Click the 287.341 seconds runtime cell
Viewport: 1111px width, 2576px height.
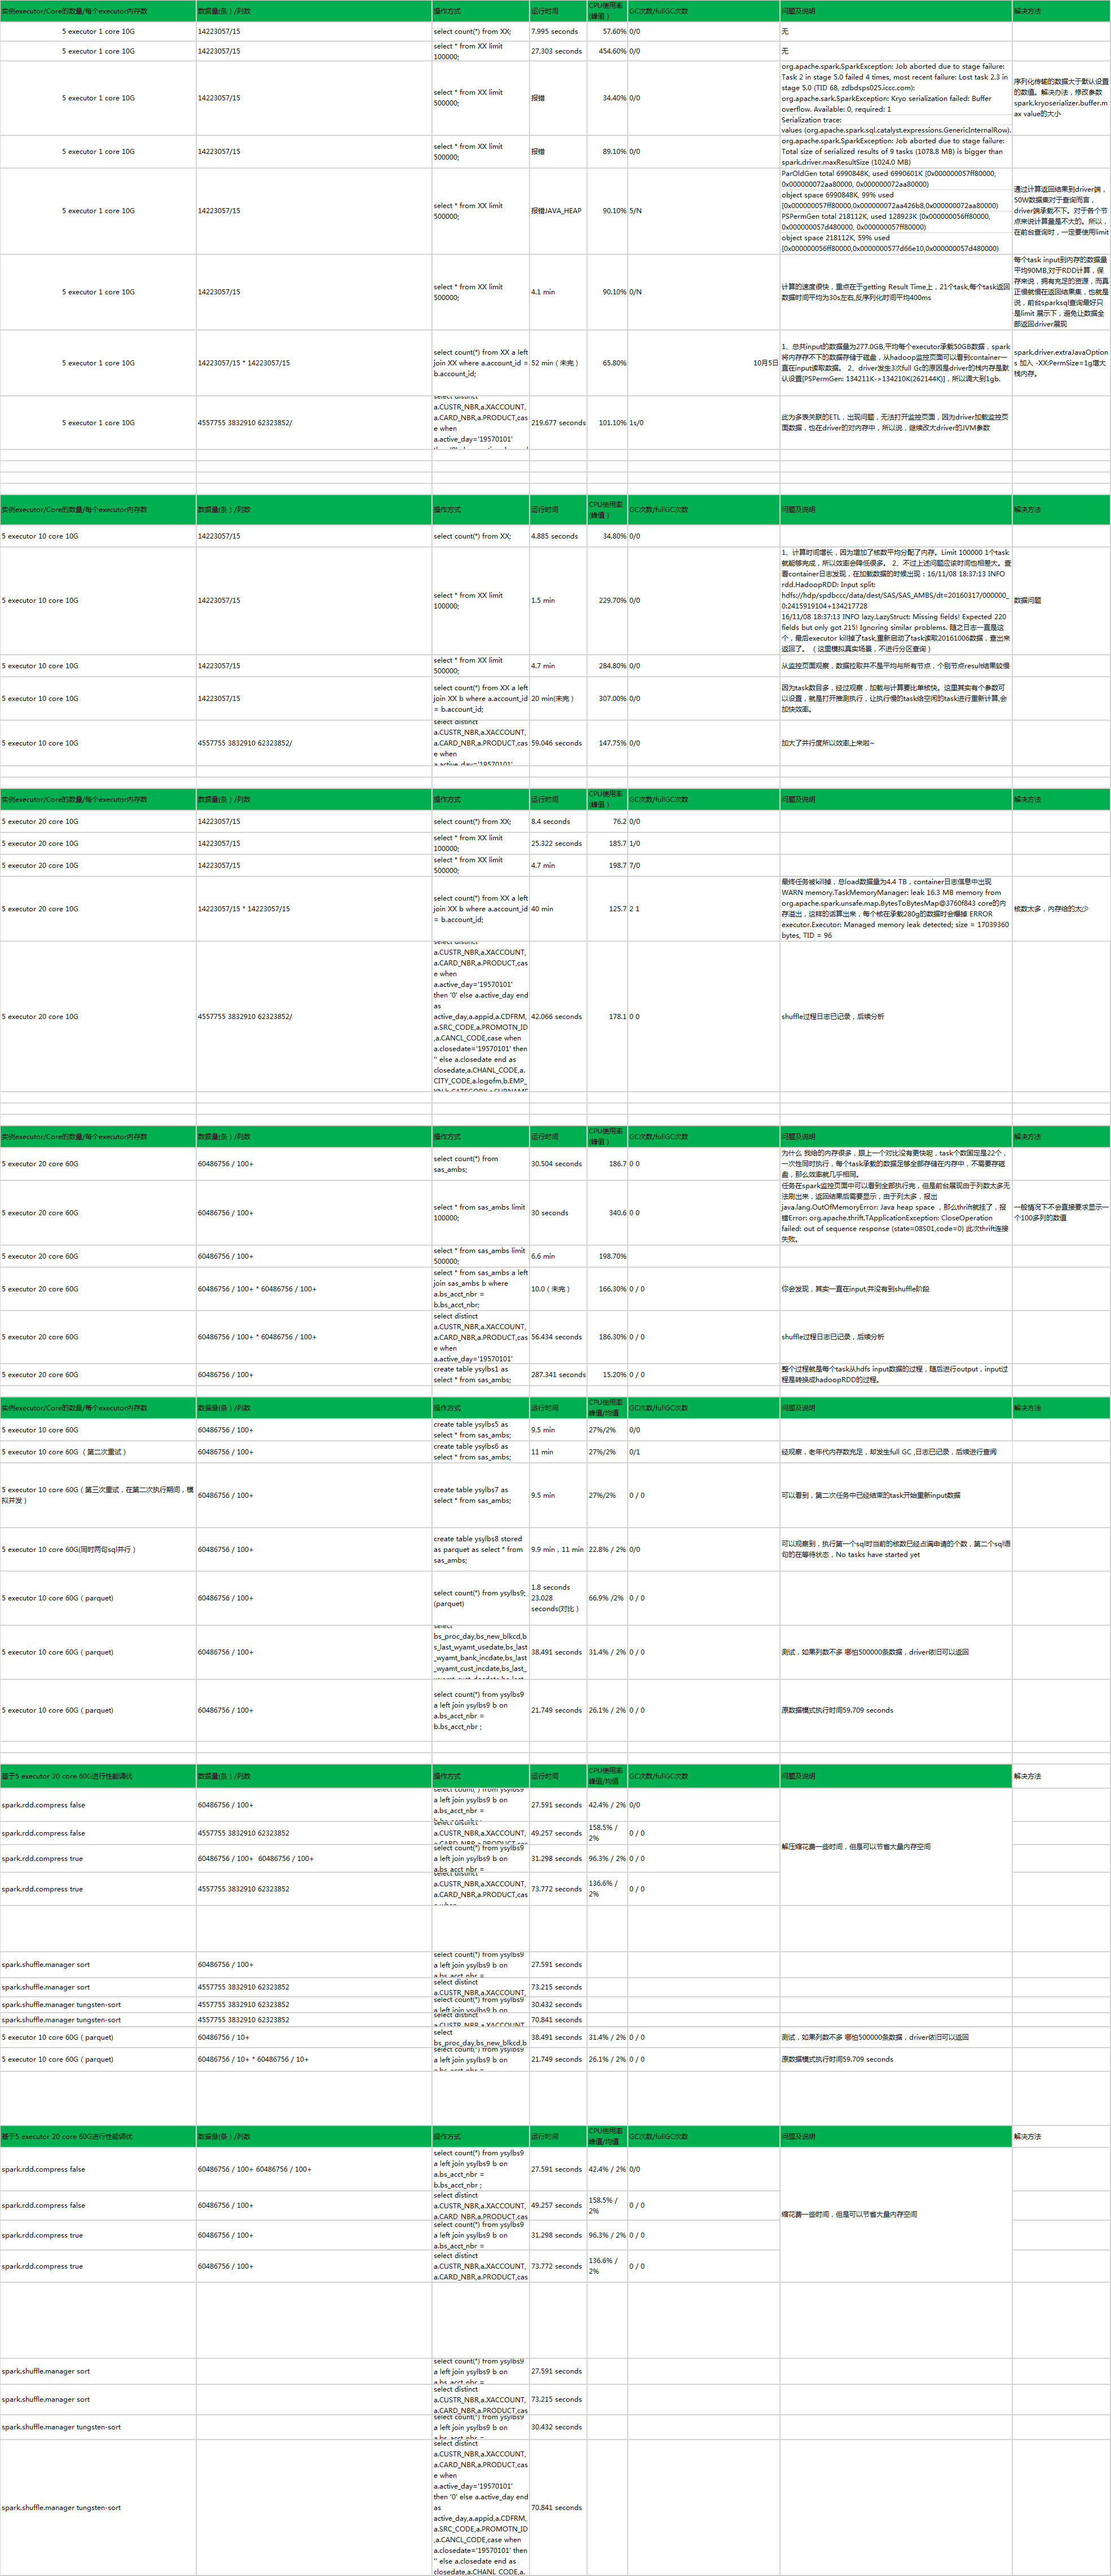tap(557, 1375)
